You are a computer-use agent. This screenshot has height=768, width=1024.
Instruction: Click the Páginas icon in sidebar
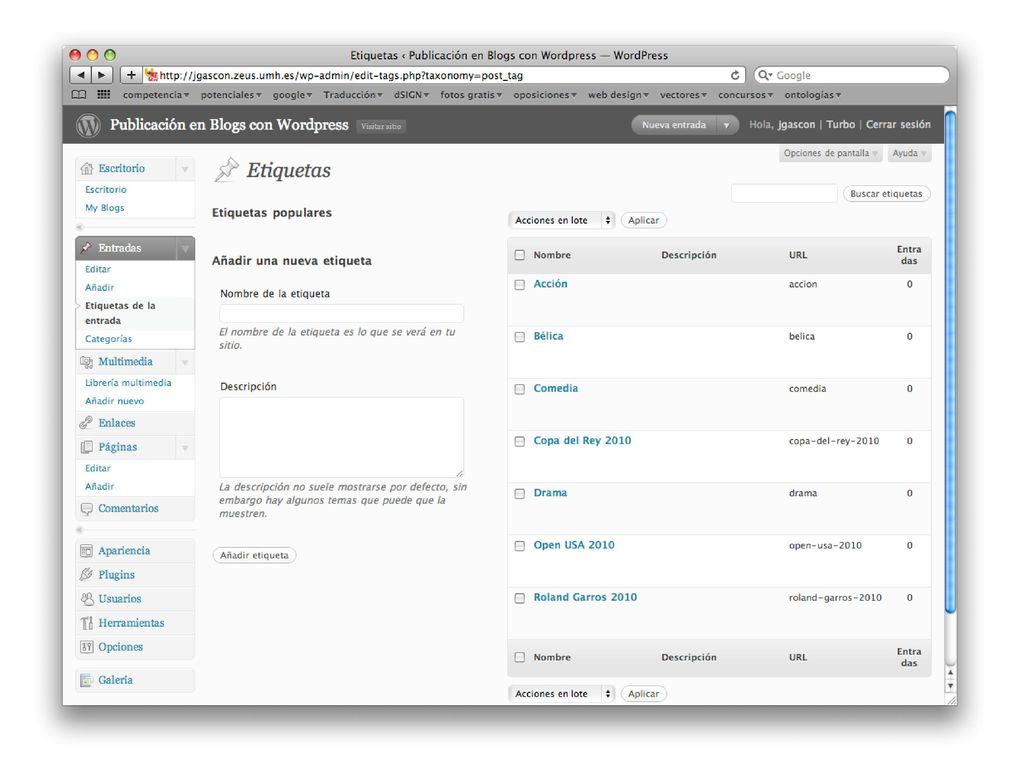pos(86,447)
